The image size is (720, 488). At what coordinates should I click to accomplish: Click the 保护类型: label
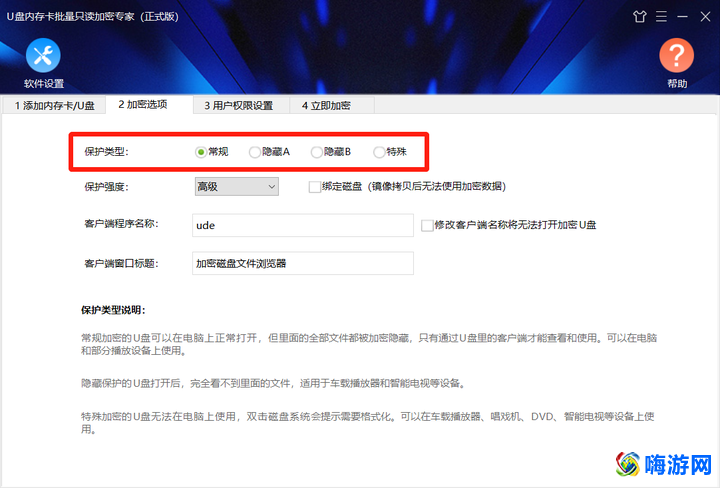(x=107, y=152)
